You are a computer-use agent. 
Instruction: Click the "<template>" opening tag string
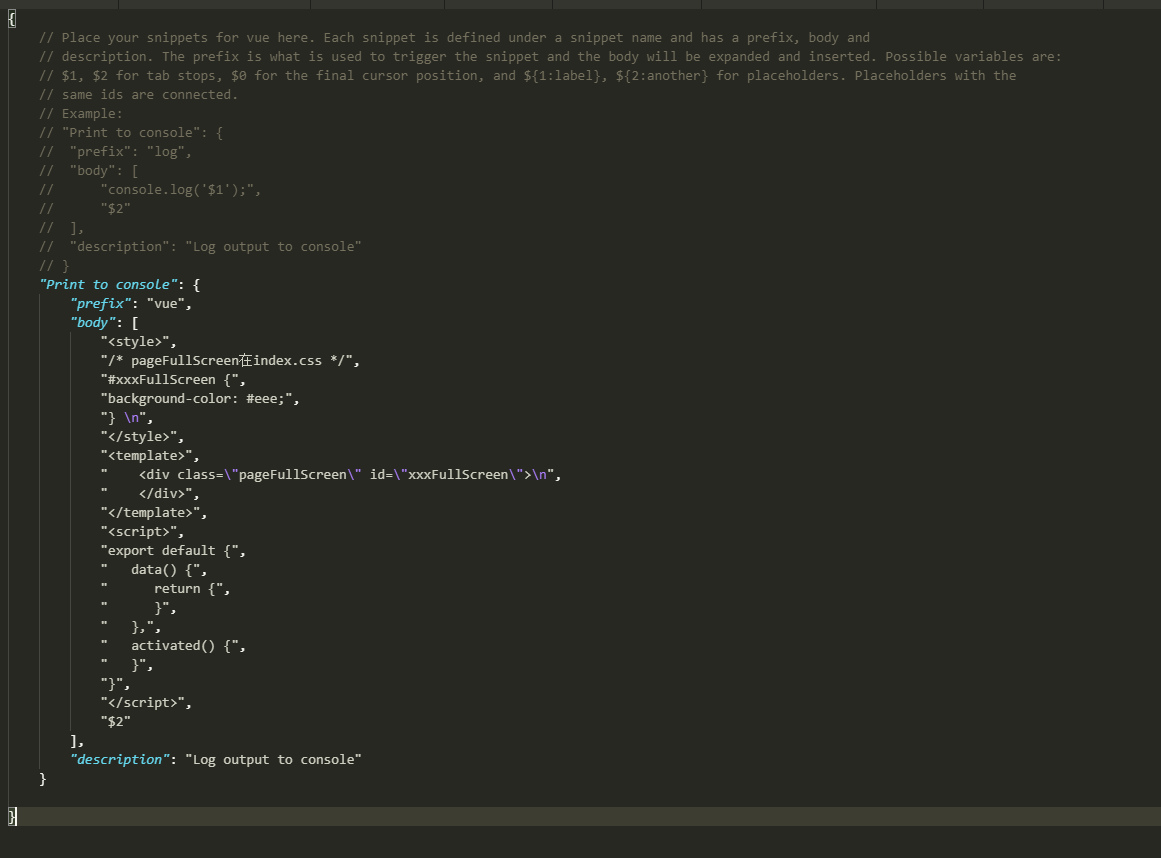pyautogui.click(x=147, y=456)
